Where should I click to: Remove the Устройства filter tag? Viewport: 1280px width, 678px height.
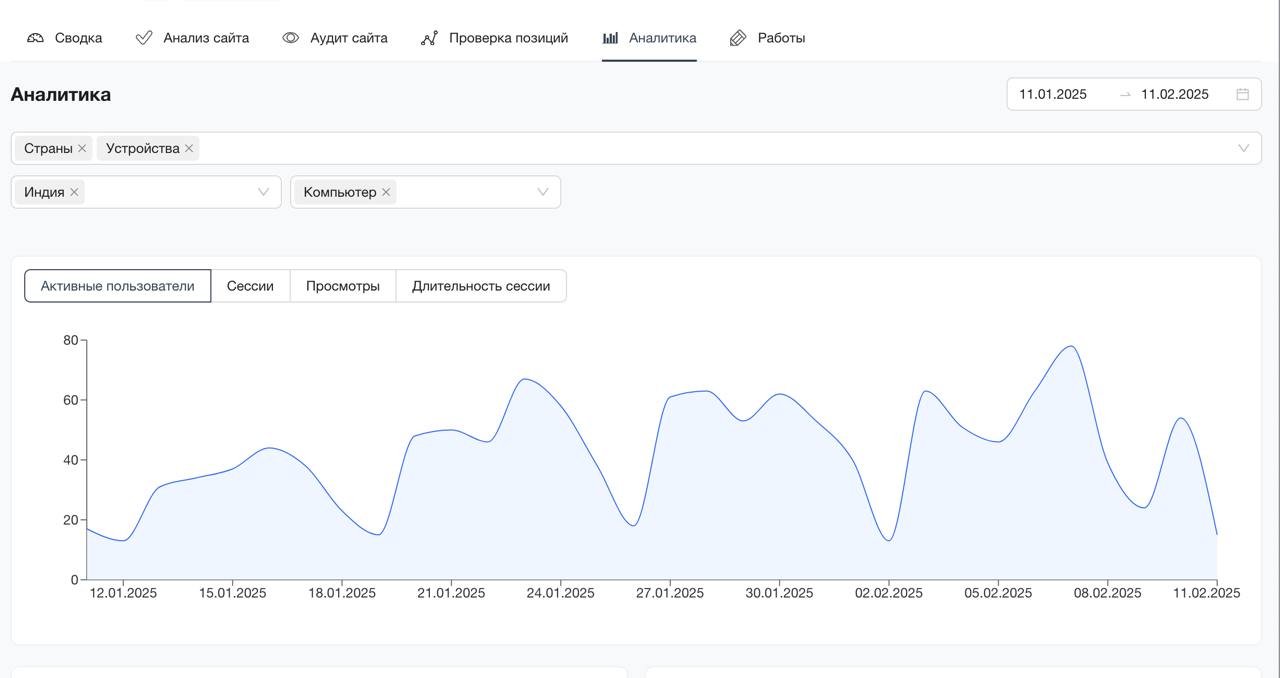tap(189, 148)
